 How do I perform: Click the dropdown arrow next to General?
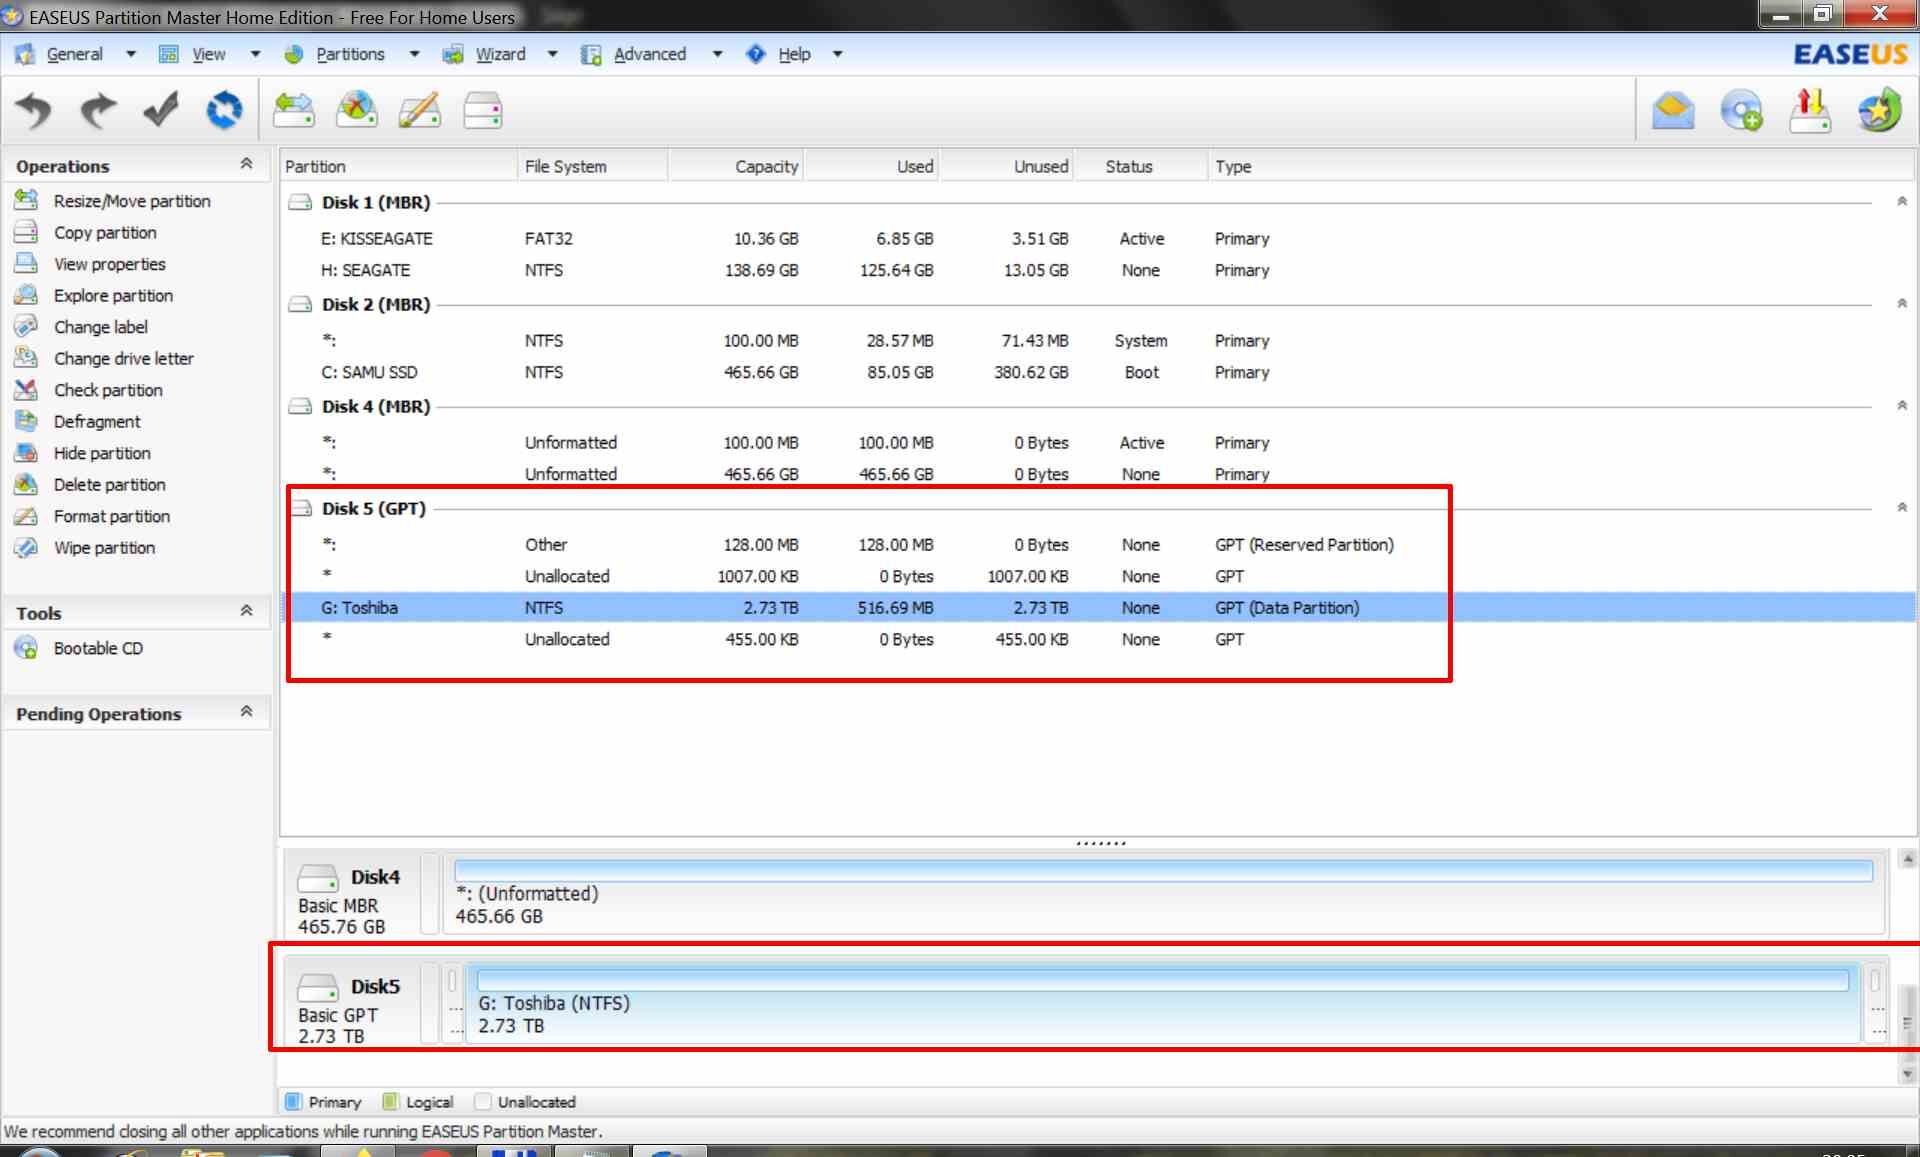pos(131,54)
